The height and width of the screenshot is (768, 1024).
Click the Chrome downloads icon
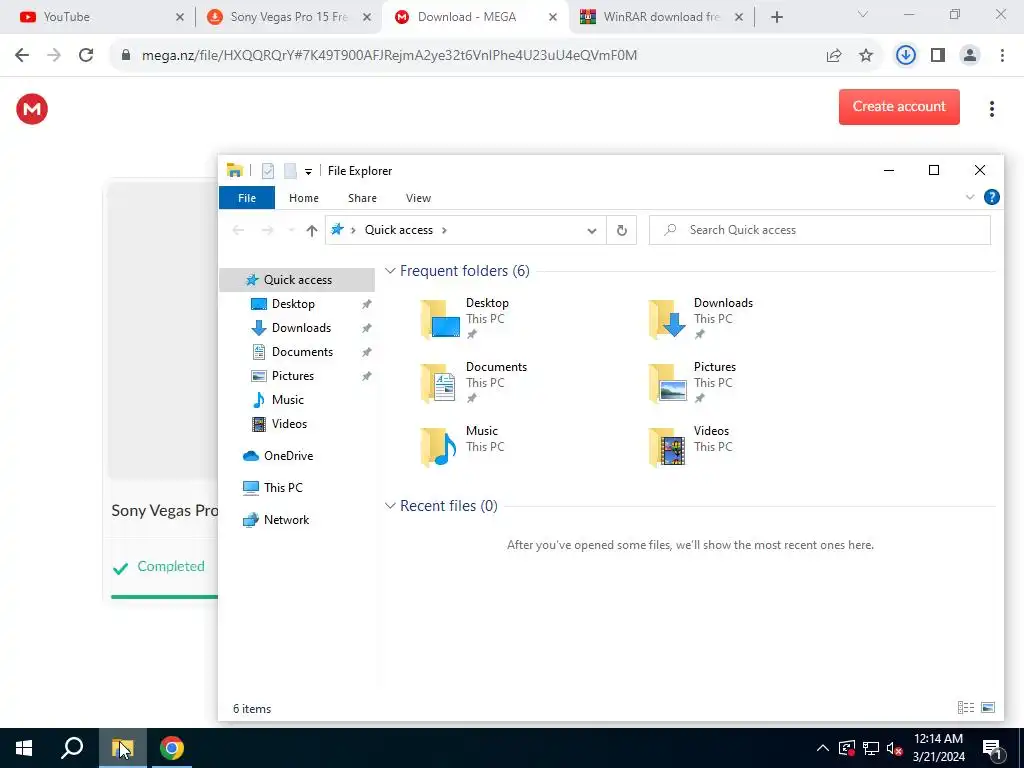coord(905,56)
